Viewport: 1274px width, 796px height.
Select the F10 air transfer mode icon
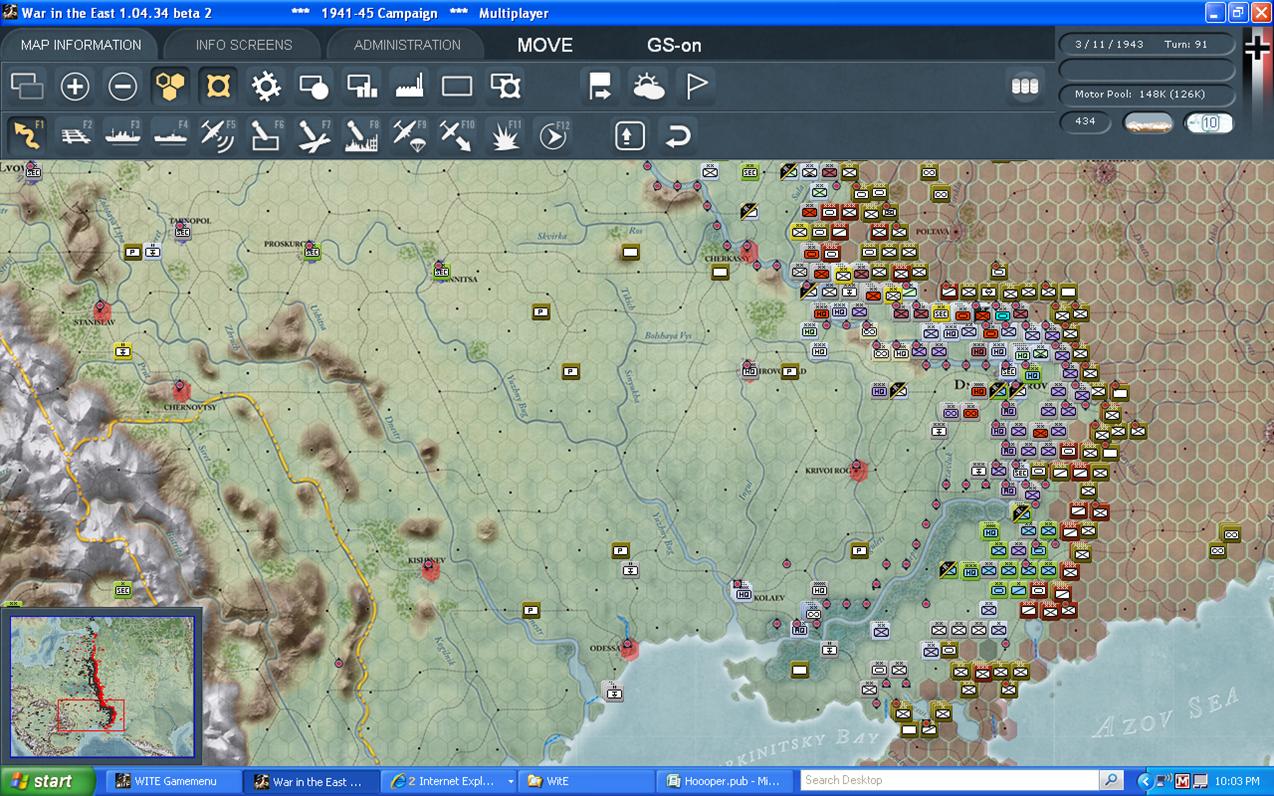click(456, 135)
